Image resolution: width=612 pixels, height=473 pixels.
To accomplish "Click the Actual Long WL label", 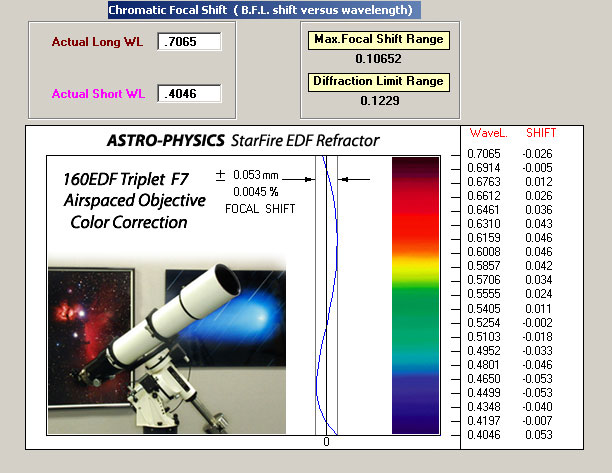I will [x=98, y=42].
